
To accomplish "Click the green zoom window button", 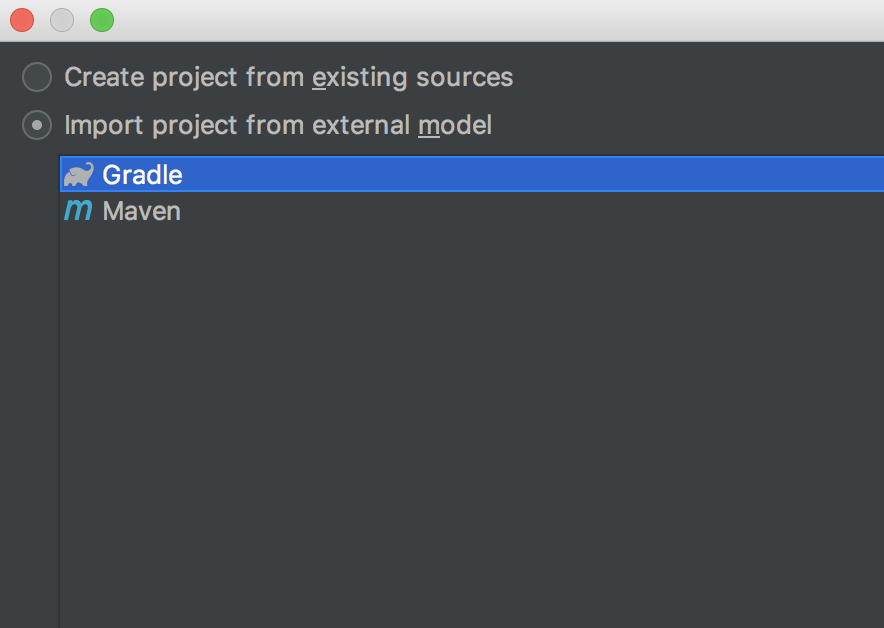I will [x=102, y=20].
